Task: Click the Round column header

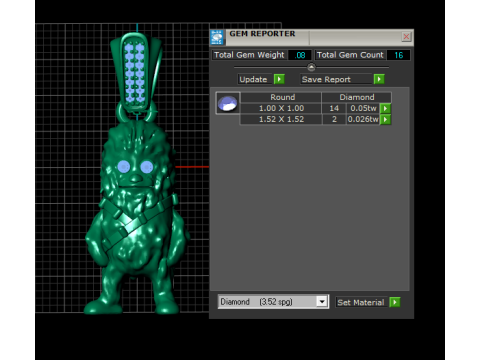Action: coord(281,97)
